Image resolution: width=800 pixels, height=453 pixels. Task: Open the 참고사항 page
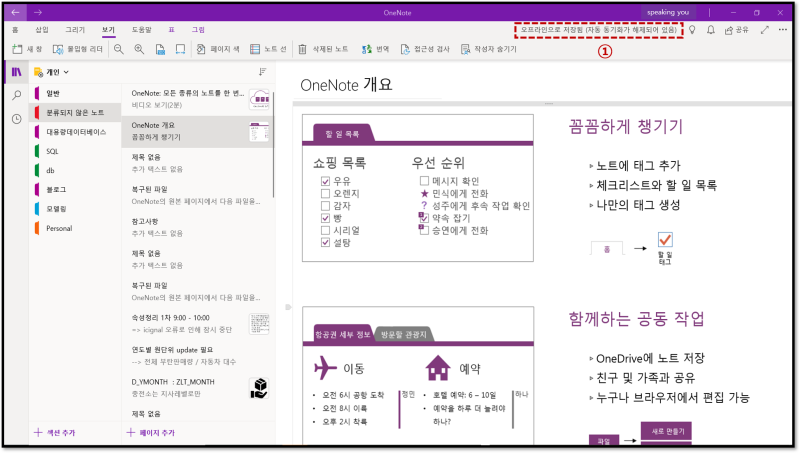[197, 228]
